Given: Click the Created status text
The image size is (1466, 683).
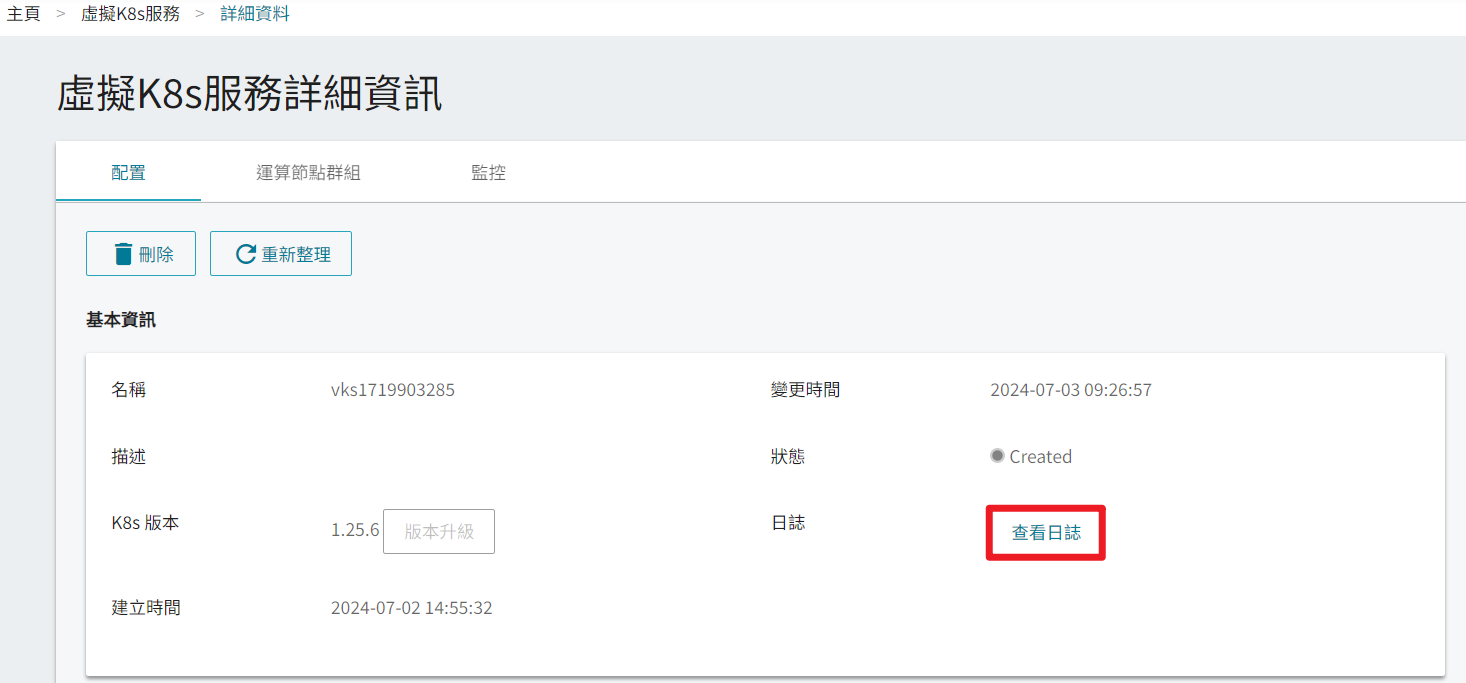Looking at the screenshot, I should tap(1040, 457).
